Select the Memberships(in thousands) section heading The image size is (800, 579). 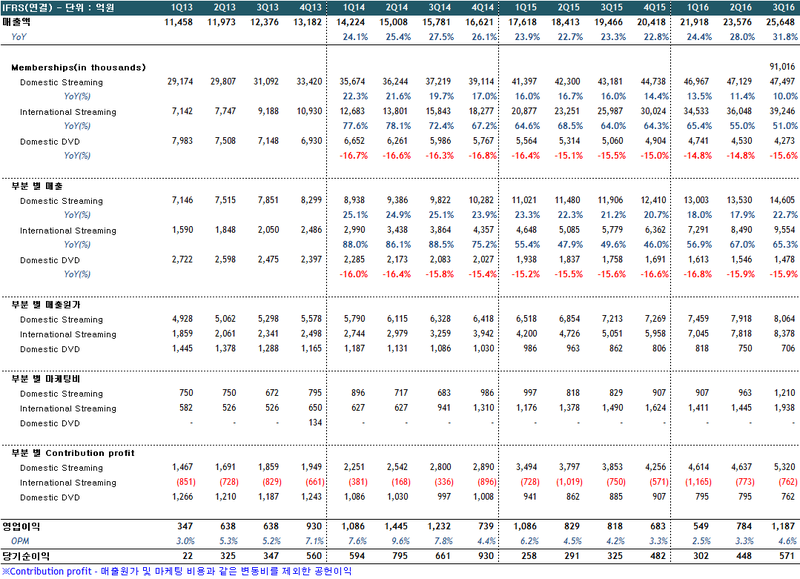tap(78, 67)
